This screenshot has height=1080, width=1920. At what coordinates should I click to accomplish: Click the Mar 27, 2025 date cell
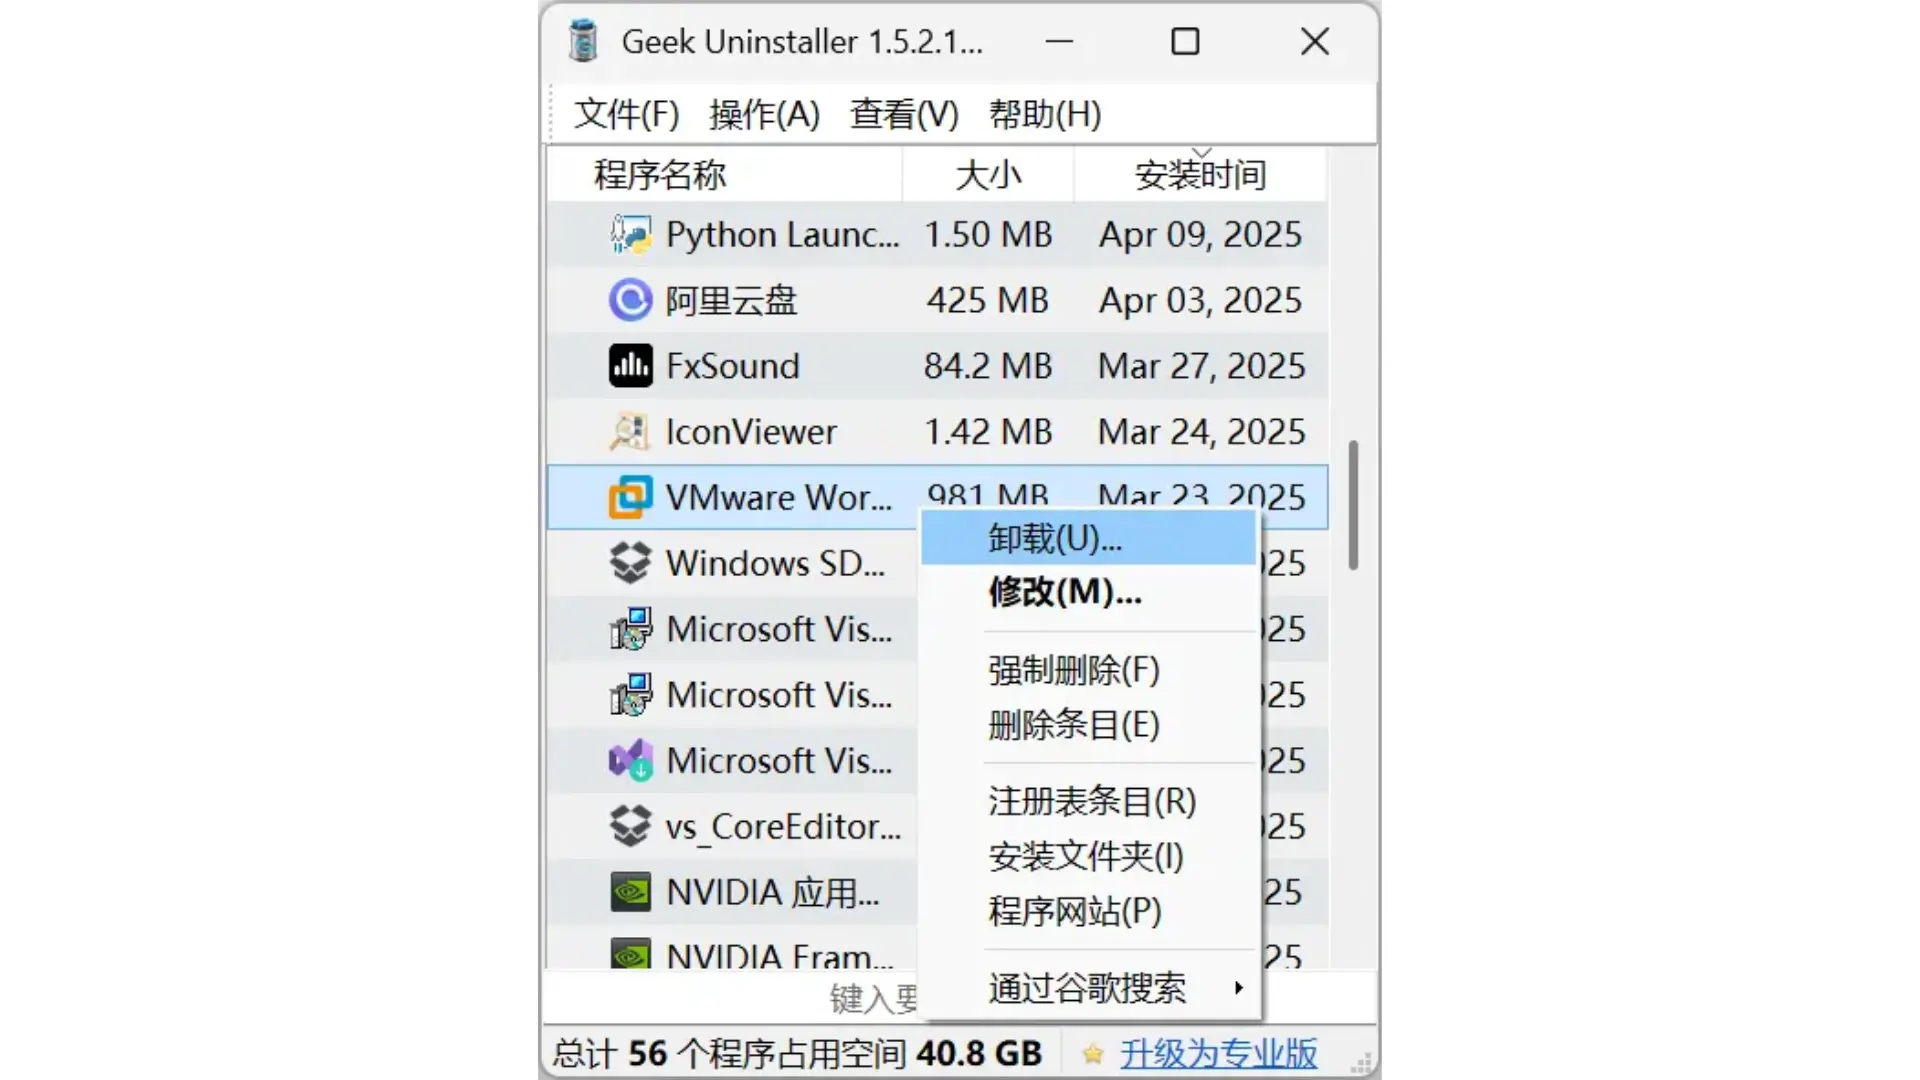1201,366
